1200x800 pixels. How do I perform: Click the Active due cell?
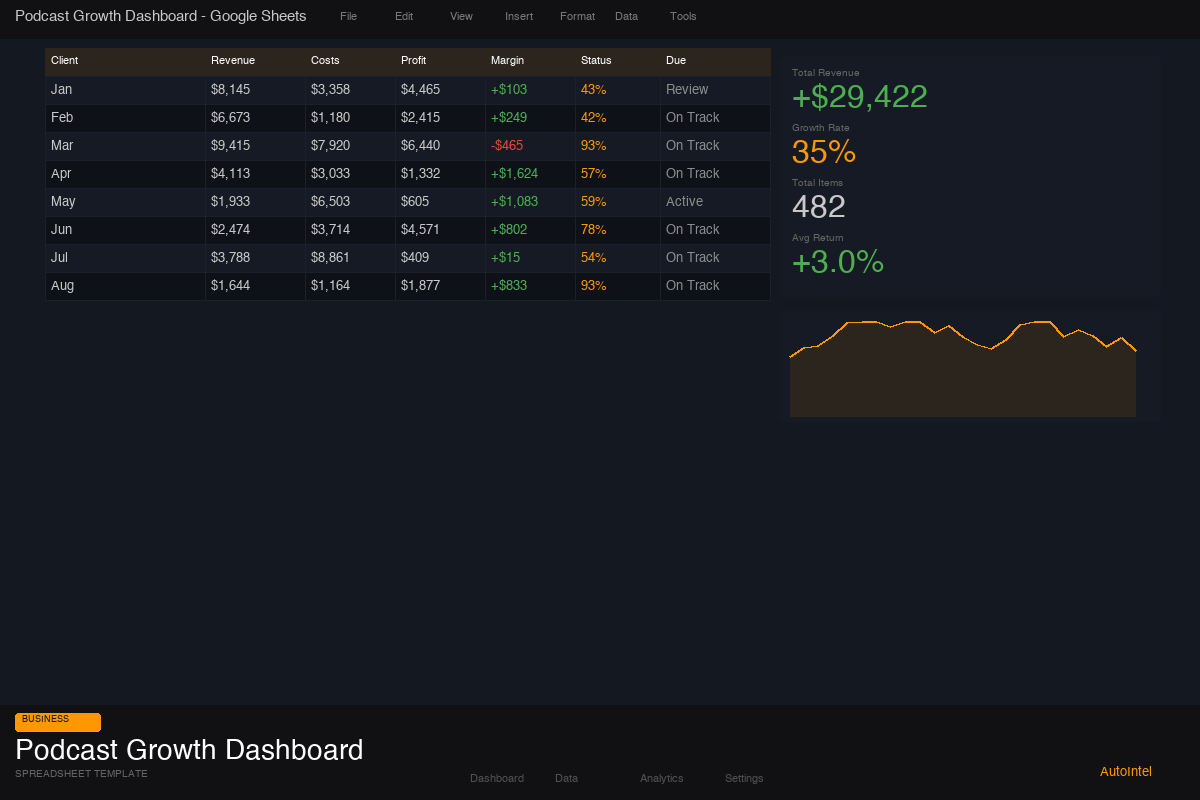(x=715, y=202)
